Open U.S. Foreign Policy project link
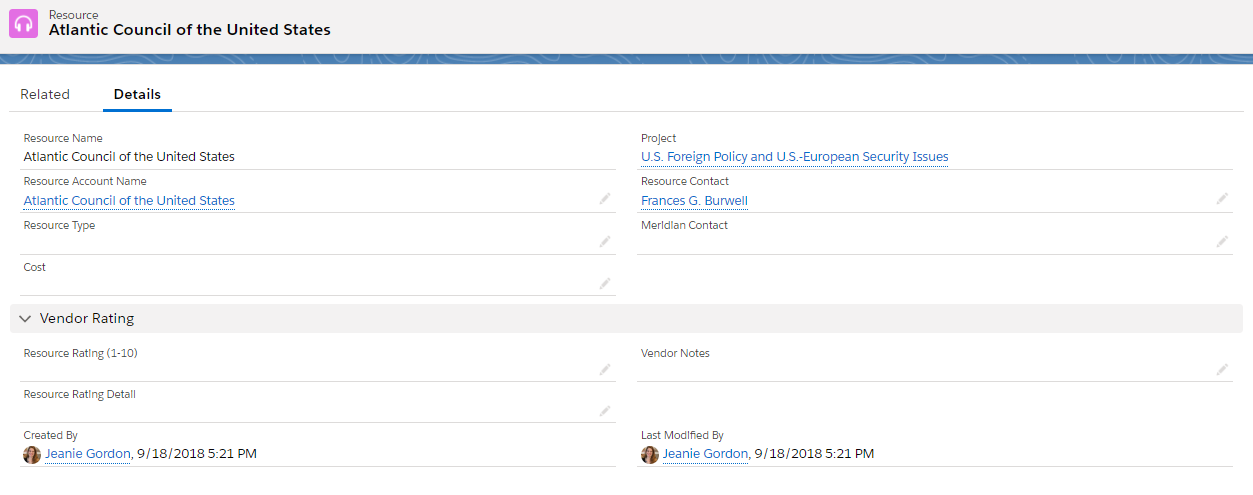1253x495 pixels. (795, 157)
